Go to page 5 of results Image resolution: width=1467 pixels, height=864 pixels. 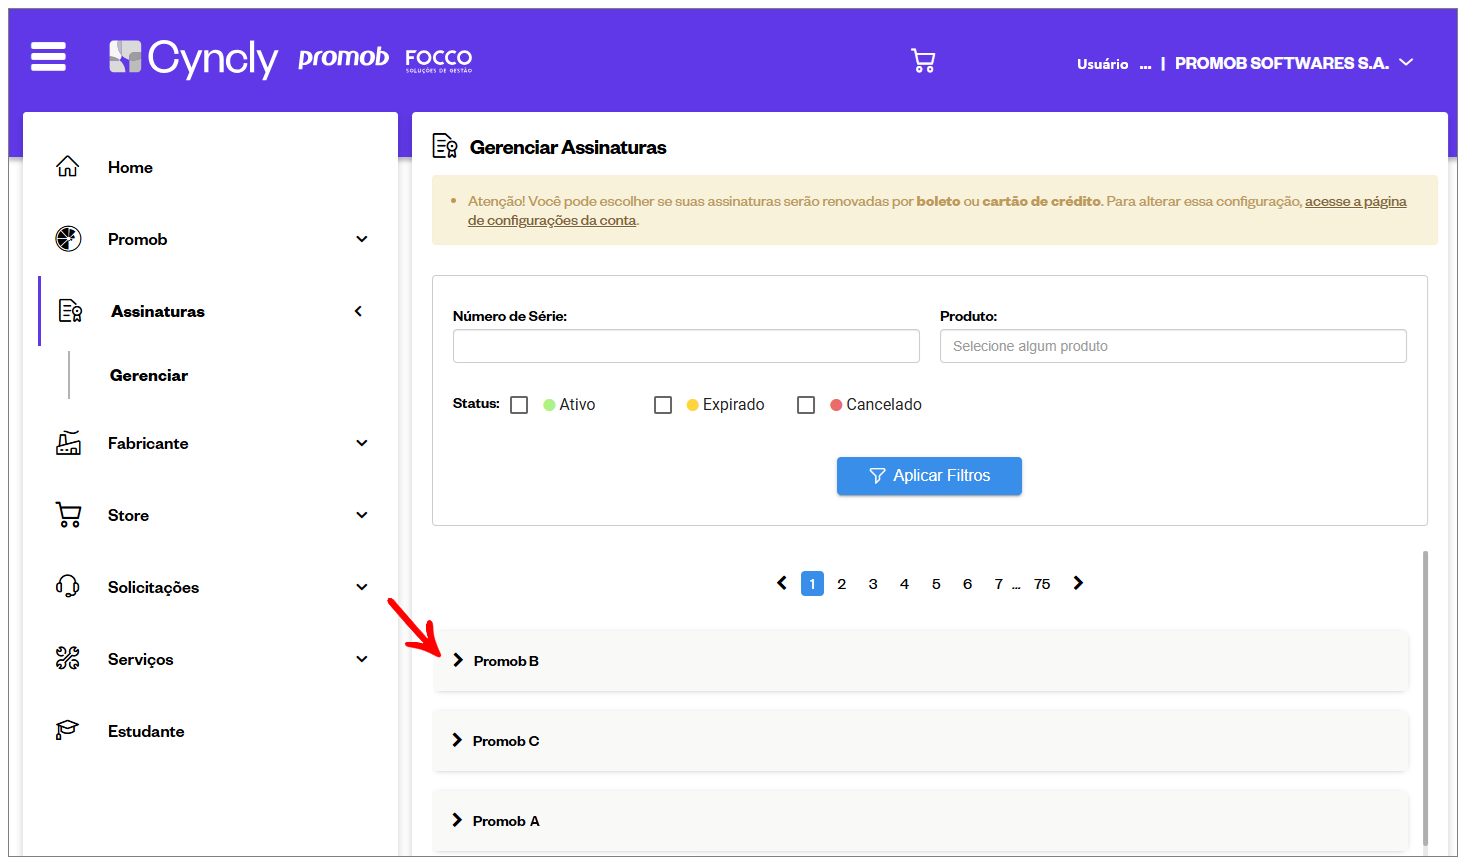(x=936, y=584)
